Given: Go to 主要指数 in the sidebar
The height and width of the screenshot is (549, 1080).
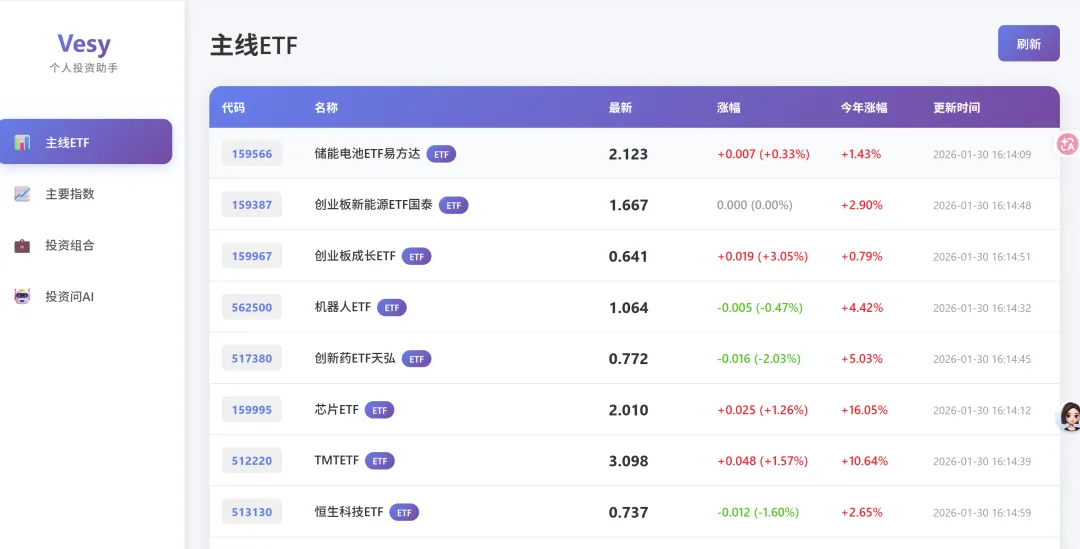Looking at the screenshot, I should [86, 194].
